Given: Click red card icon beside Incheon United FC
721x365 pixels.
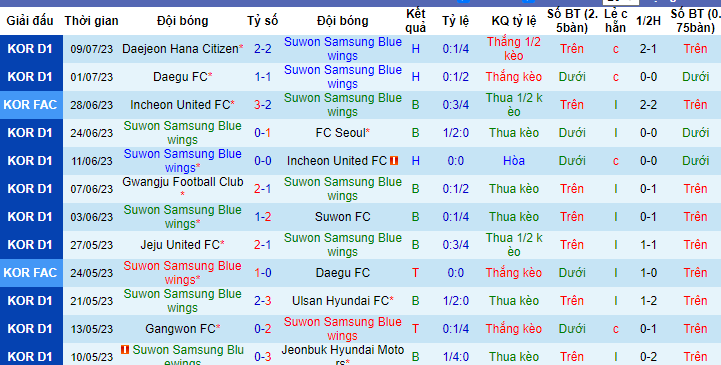Looking at the screenshot, I should pyautogui.click(x=394, y=161).
